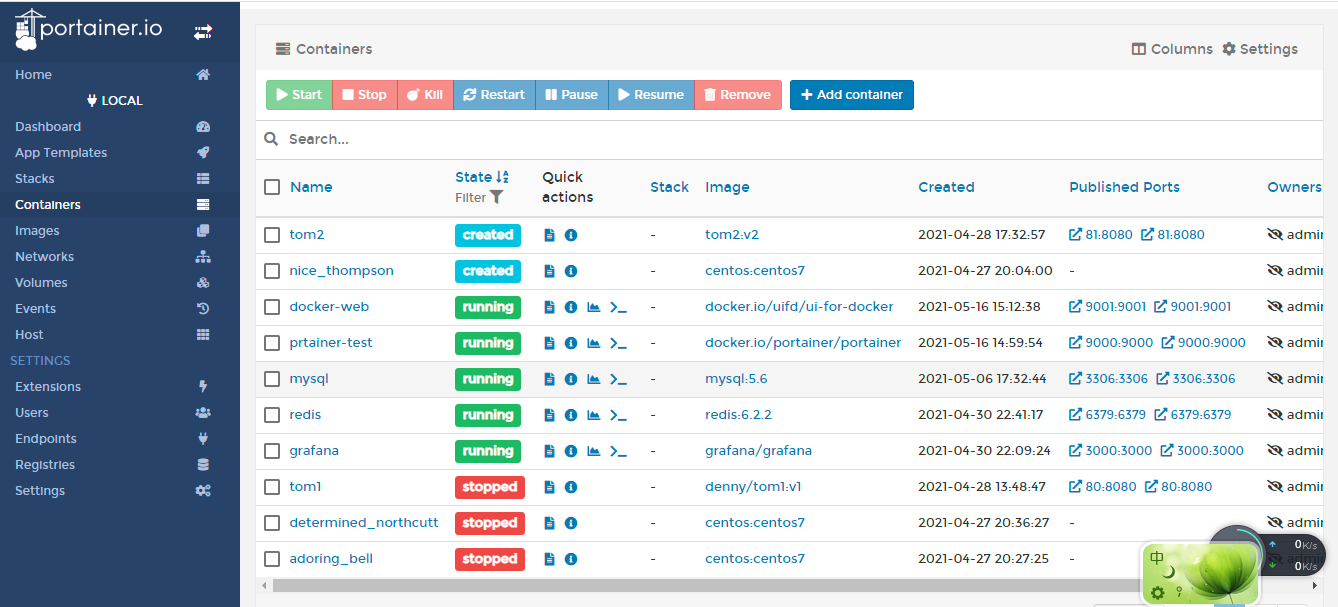Open the grafana/grafana image link
The width and height of the screenshot is (1338, 607).
tap(758, 451)
